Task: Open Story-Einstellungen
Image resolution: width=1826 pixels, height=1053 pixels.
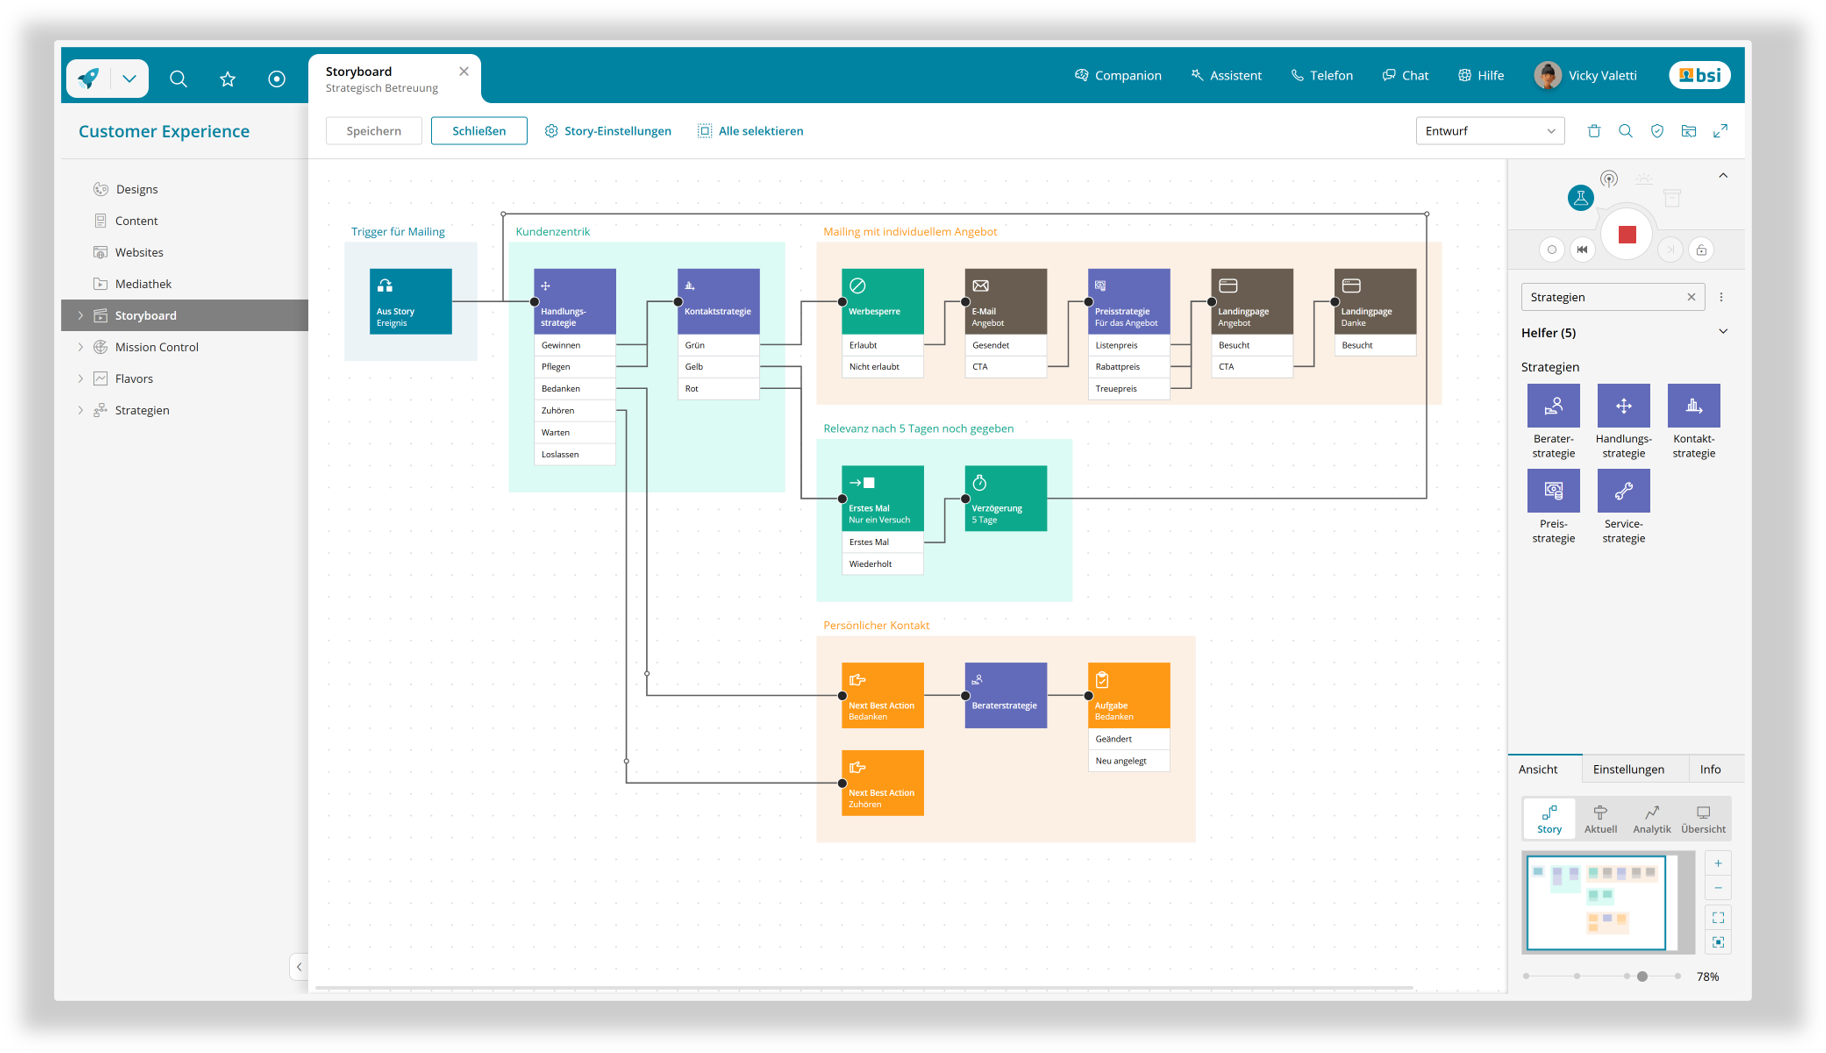Action: tap(608, 131)
